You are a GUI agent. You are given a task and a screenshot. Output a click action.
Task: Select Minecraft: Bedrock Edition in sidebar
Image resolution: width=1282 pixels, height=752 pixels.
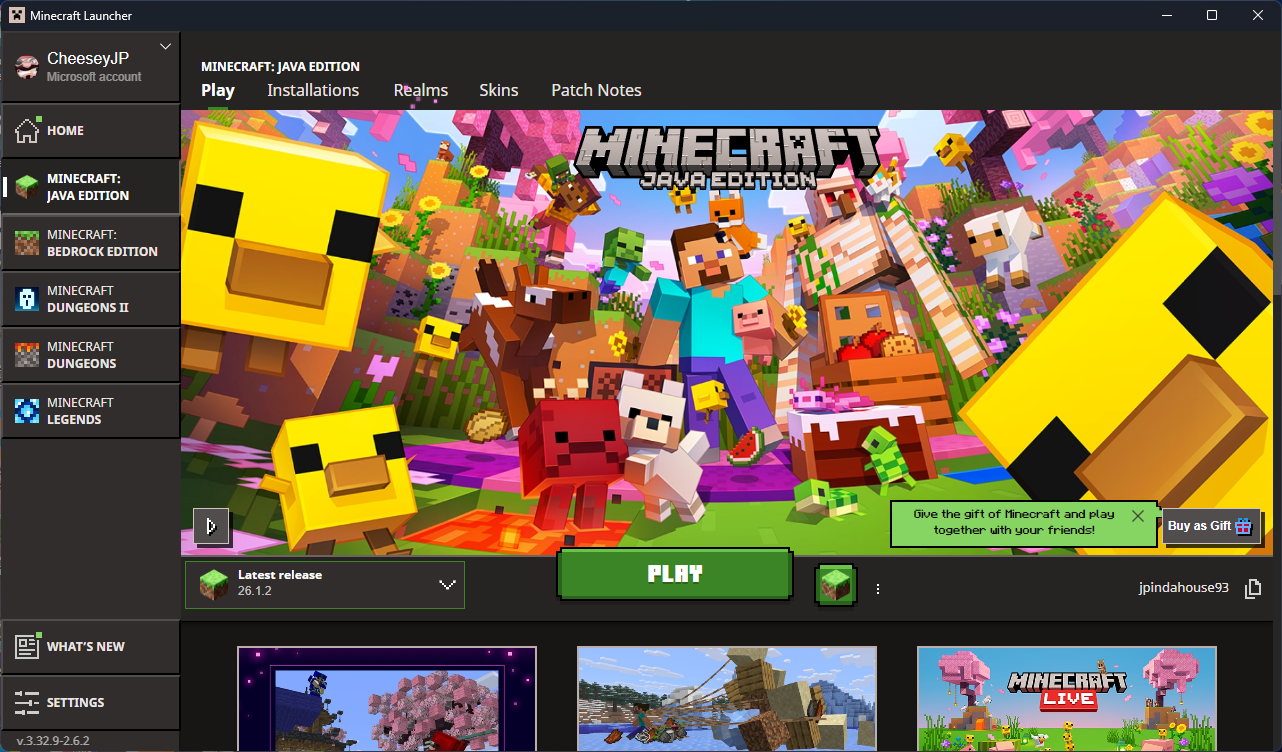90,243
